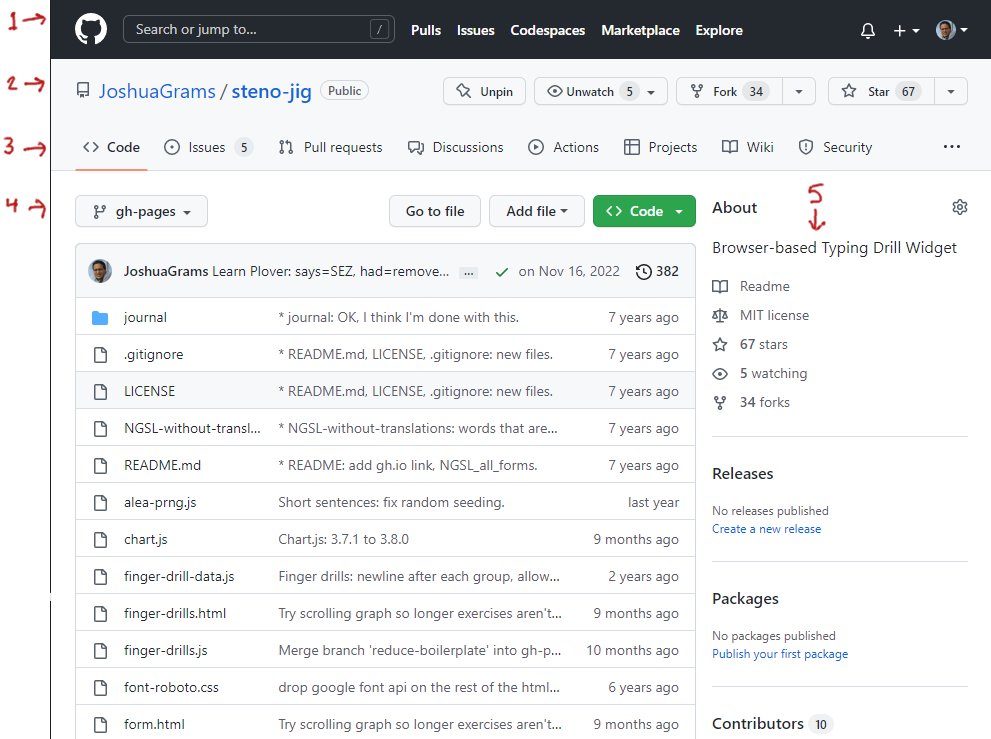This screenshot has height=739, width=991.
Task: Open the gh-pages branch selector
Action: click(141, 211)
